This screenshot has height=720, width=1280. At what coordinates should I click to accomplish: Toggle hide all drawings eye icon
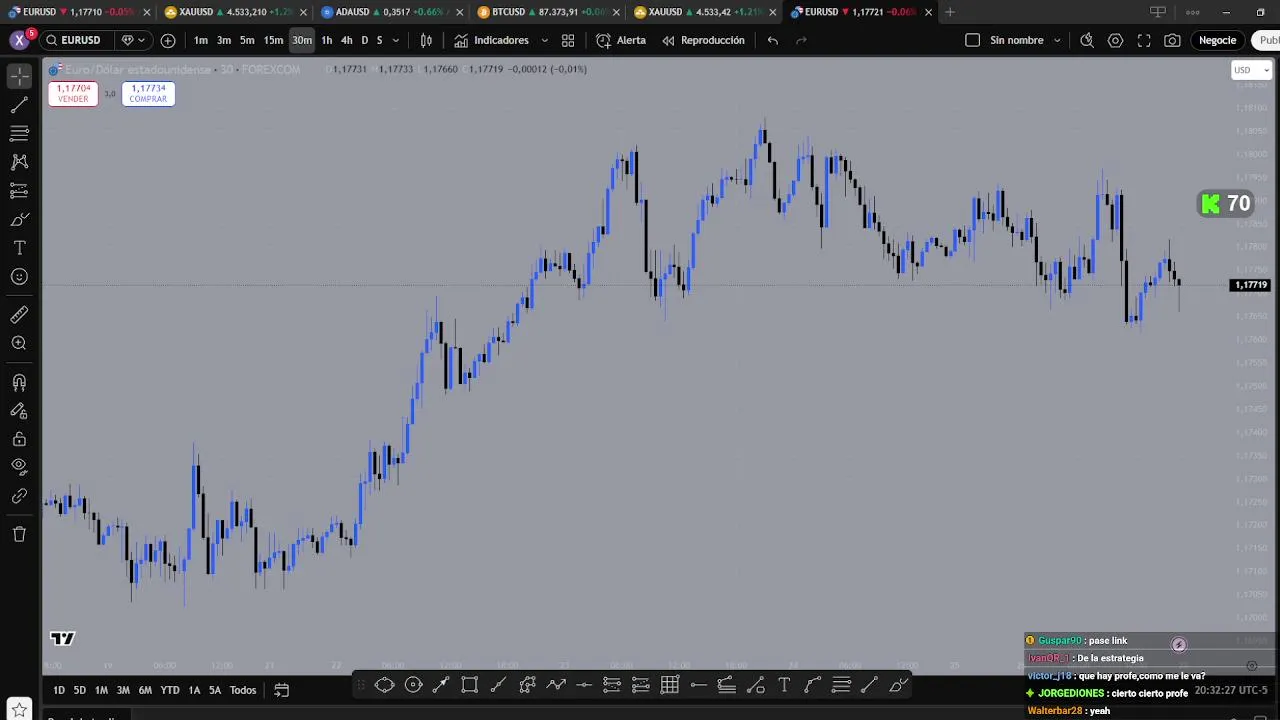[x=19, y=466]
